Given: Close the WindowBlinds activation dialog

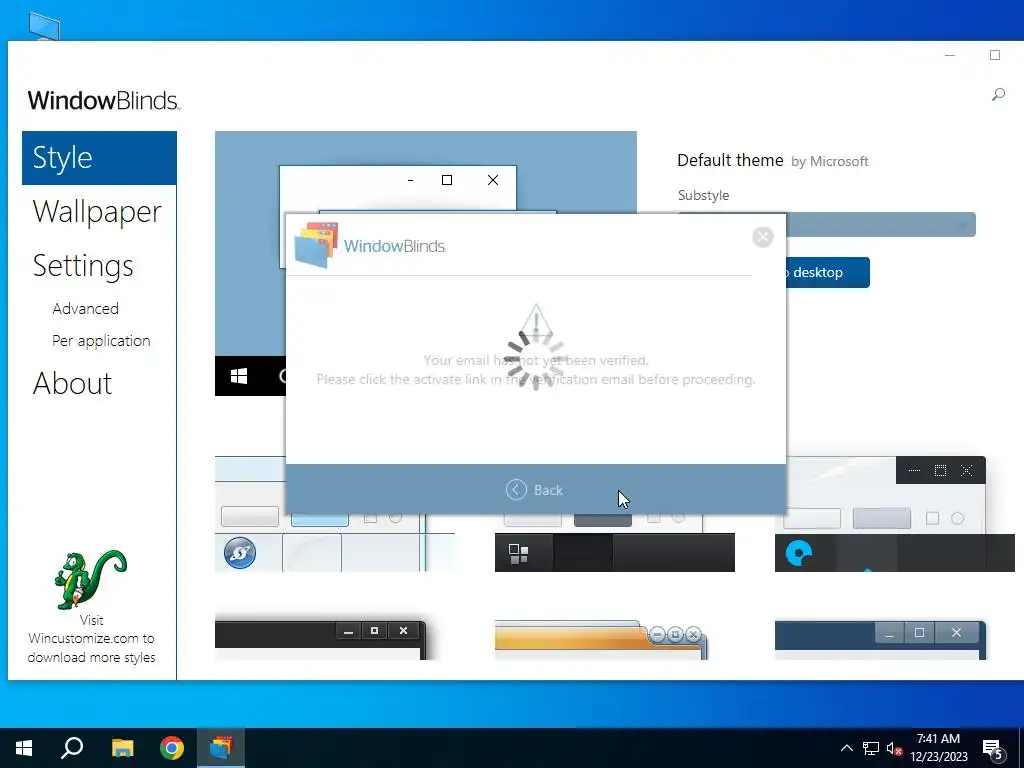Looking at the screenshot, I should click(x=762, y=236).
